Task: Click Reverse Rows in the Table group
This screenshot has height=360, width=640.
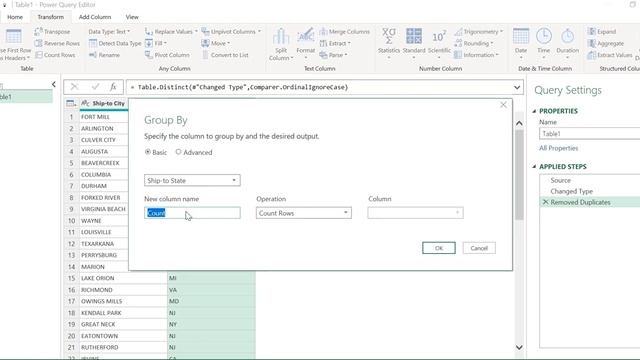Action: [x=58, y=43]
